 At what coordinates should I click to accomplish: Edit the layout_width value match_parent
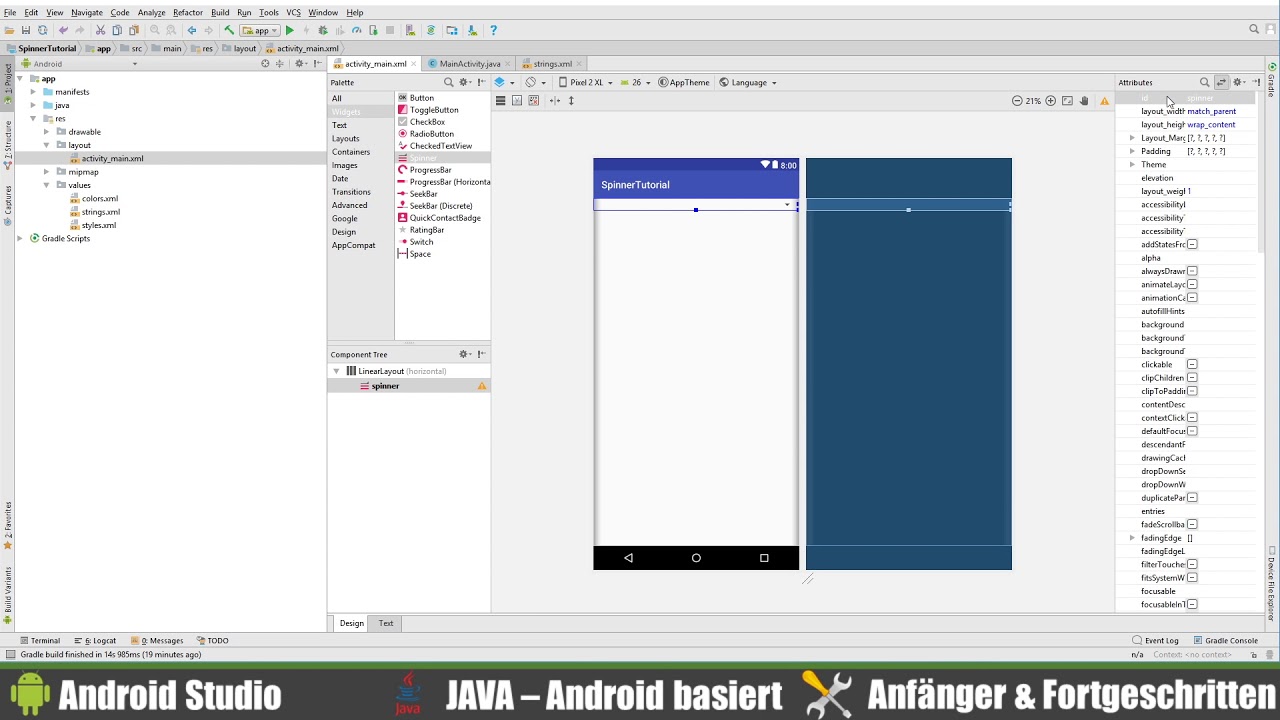click(1211, 111)
